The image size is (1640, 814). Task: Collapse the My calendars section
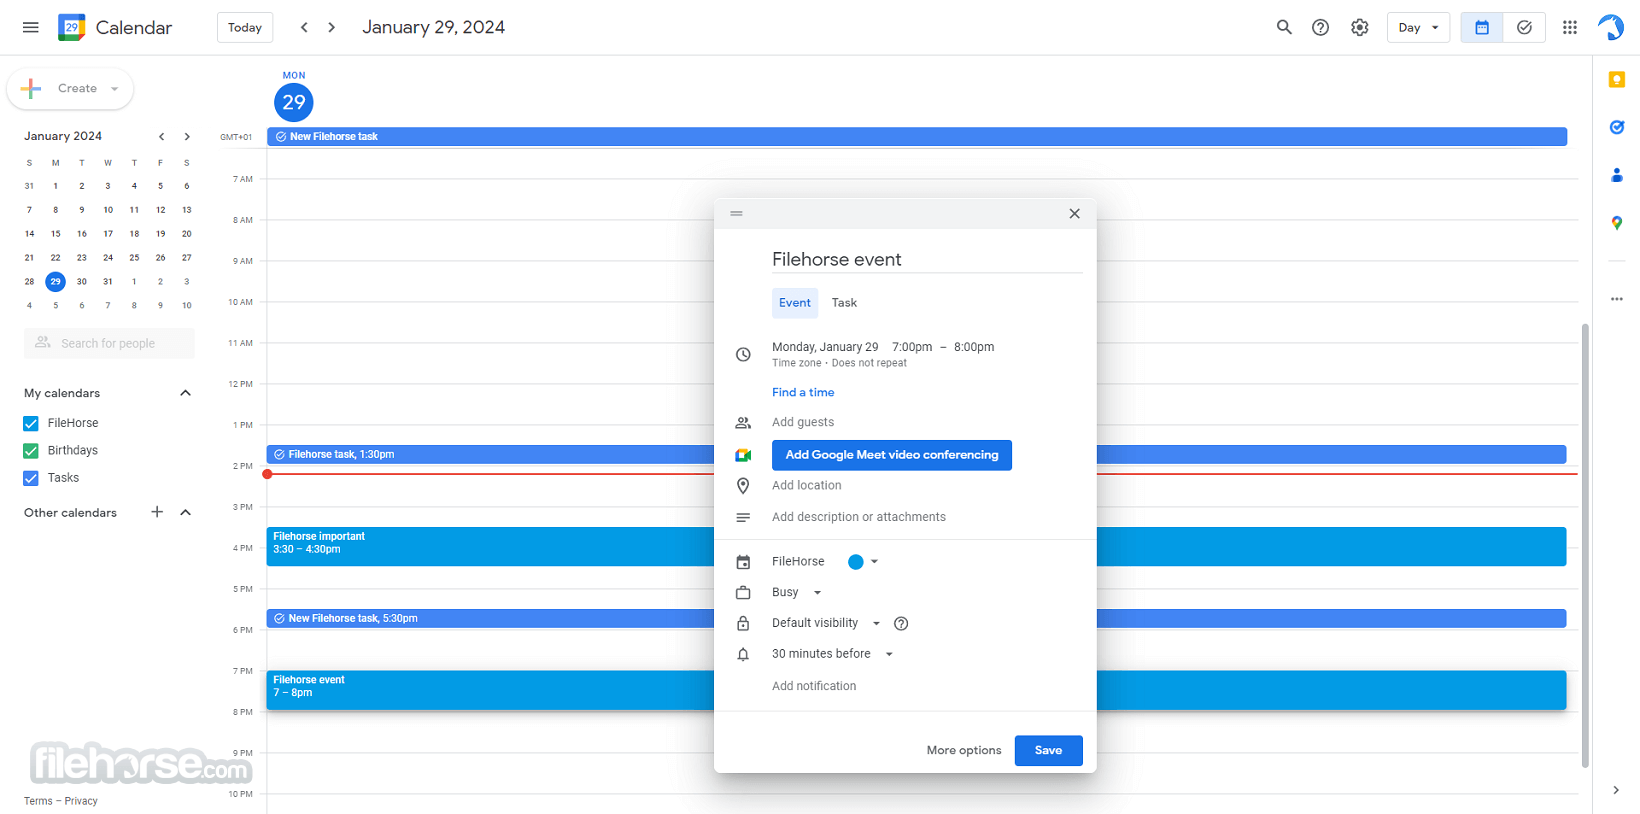pos(185,393)
